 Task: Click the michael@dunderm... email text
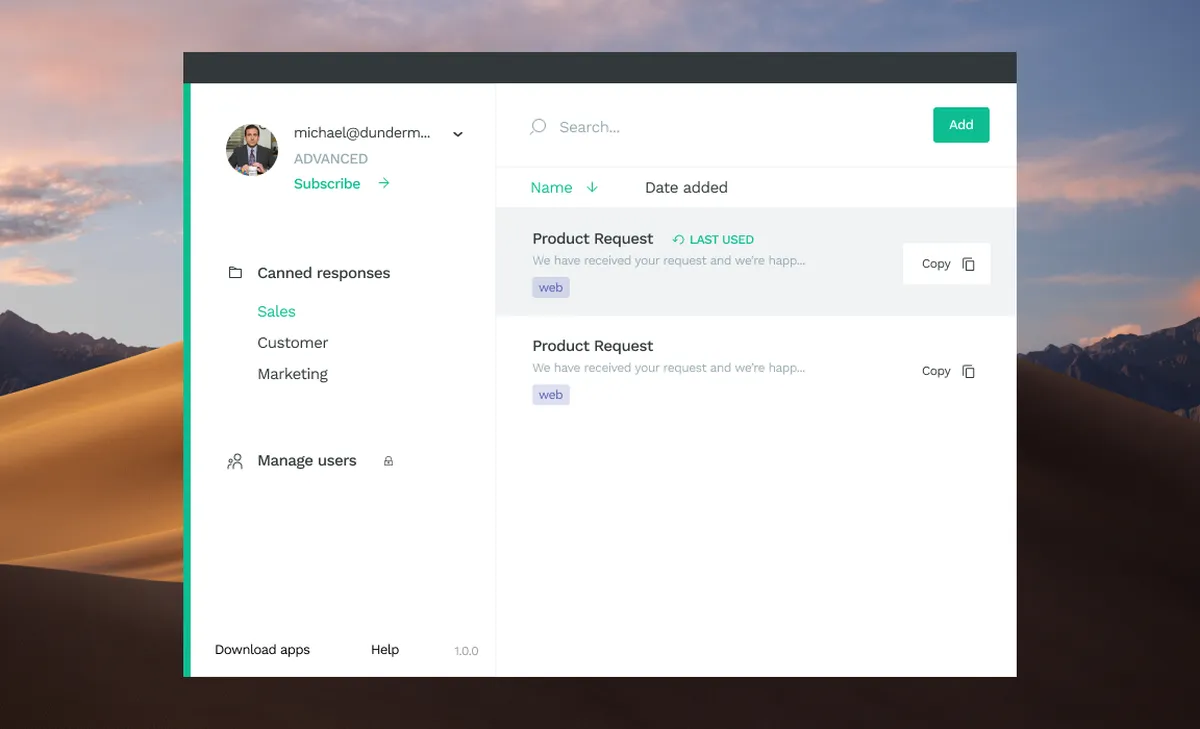pos(362,133)
